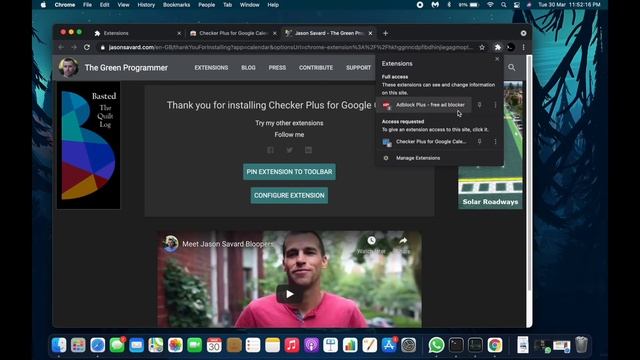Open Calendar from the Dock
Image resolution: width=640 pixels, height=360 pixels.
click(x=214, y=345)
